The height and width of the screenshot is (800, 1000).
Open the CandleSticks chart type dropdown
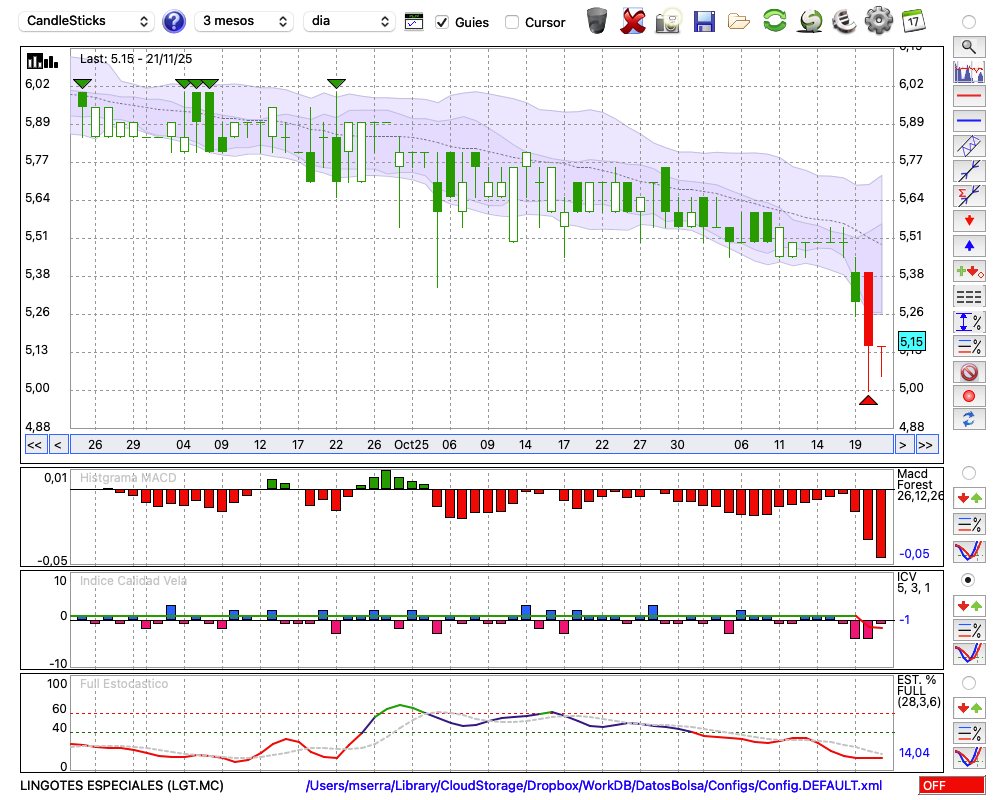coord(86,21)
